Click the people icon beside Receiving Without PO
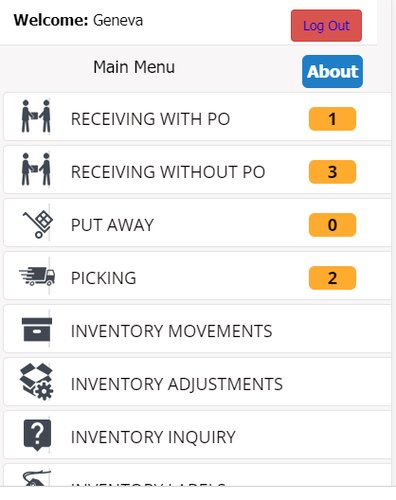 tap(36, 169)
